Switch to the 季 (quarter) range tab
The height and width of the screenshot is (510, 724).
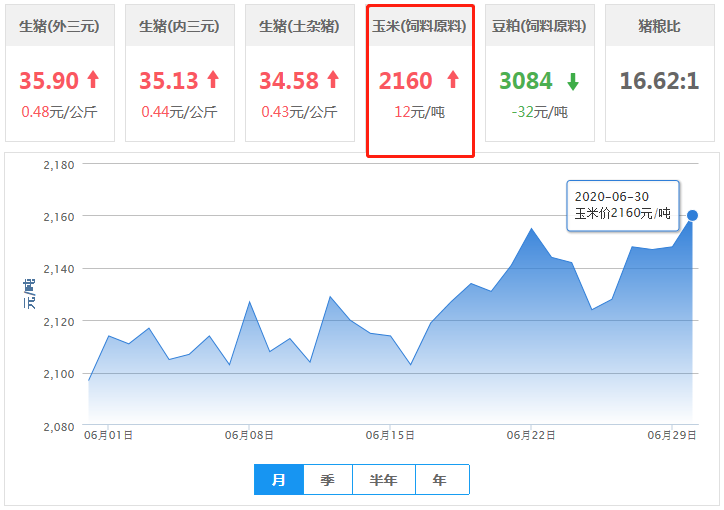coord(328,480)
